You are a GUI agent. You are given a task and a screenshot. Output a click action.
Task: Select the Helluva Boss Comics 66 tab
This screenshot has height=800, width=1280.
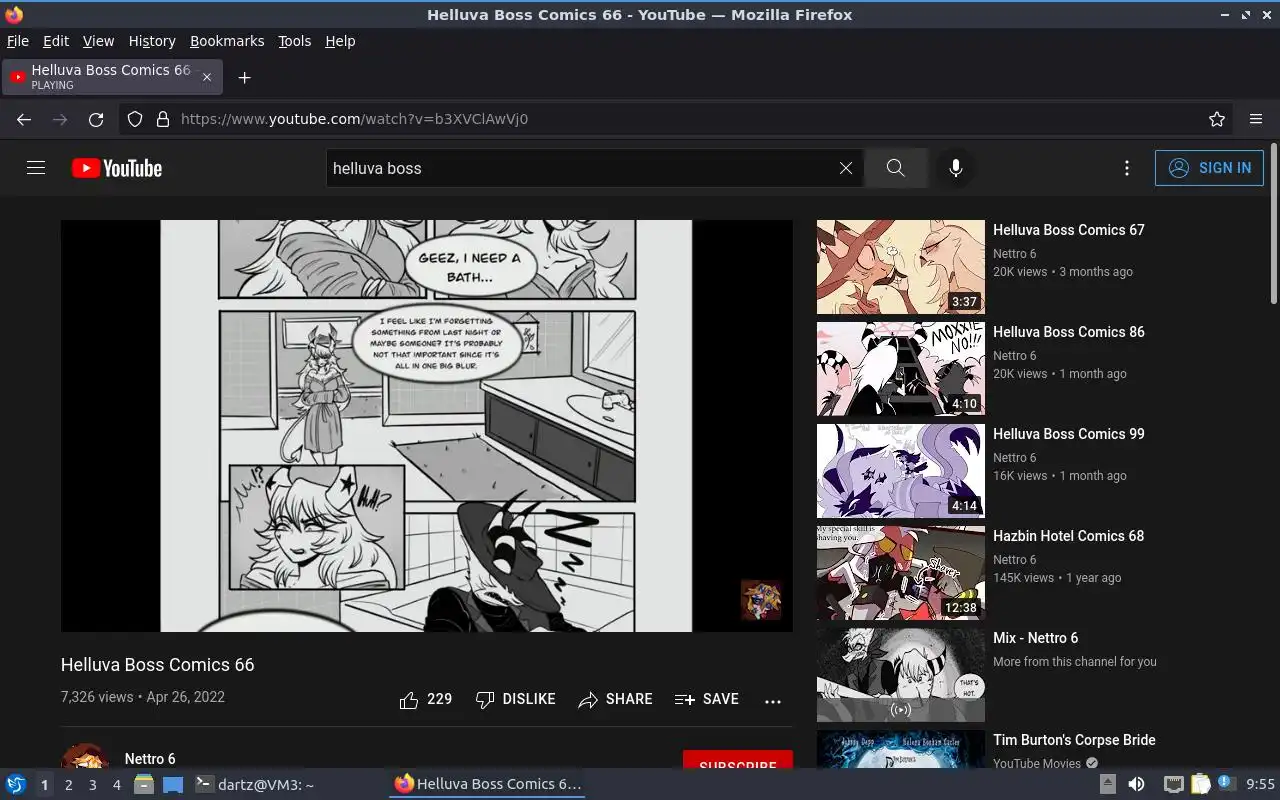112,77
